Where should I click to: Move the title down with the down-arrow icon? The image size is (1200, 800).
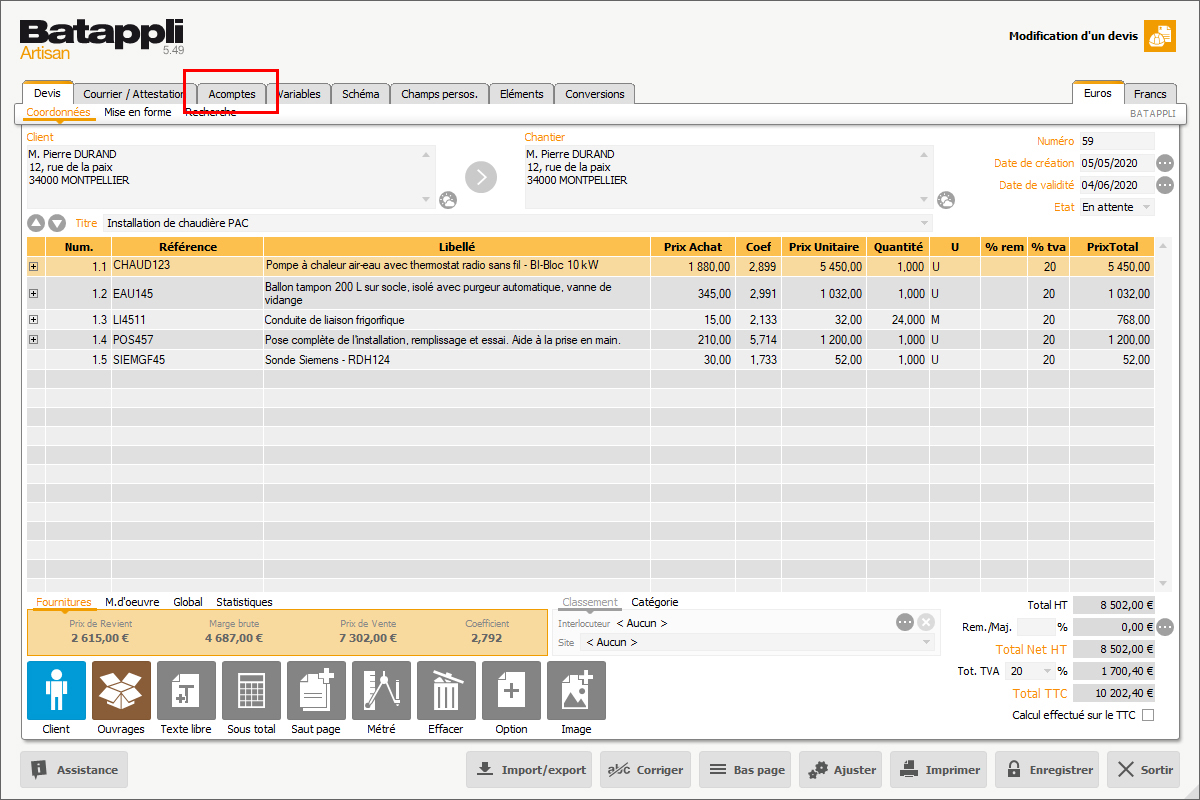pos(57,224)
